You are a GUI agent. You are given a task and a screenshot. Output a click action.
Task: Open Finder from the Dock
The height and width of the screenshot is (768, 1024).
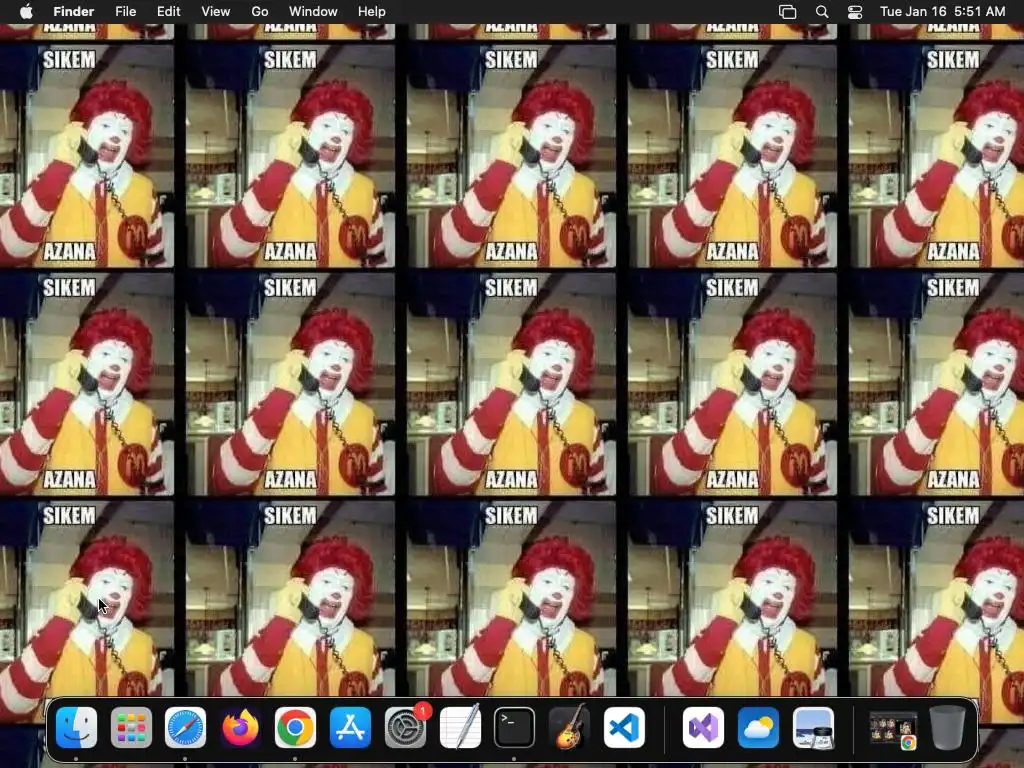coord(76,727)
